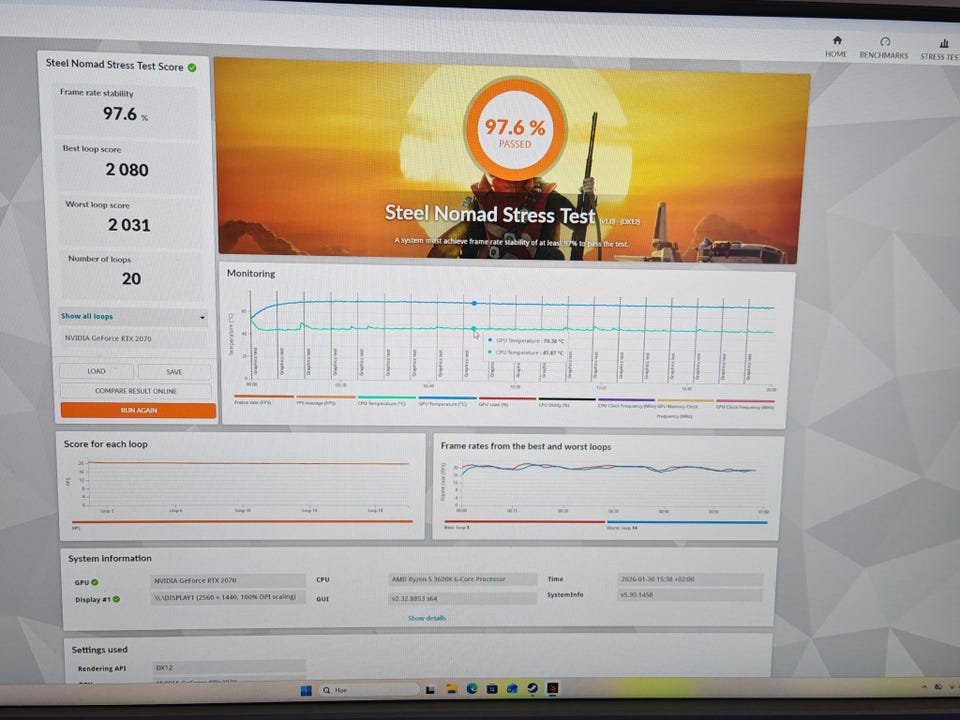Open the Show details link
This screenshot has width=960, height=720.
[x=427, y=618]
